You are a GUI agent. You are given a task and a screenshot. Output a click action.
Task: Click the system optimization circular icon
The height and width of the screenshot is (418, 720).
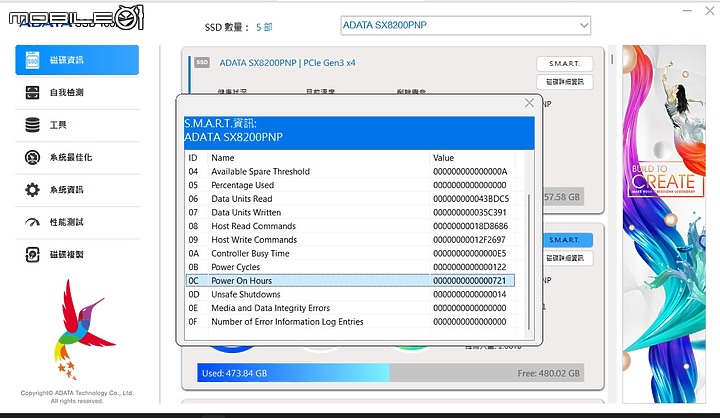pyautogui.click(x=32, y=158)
